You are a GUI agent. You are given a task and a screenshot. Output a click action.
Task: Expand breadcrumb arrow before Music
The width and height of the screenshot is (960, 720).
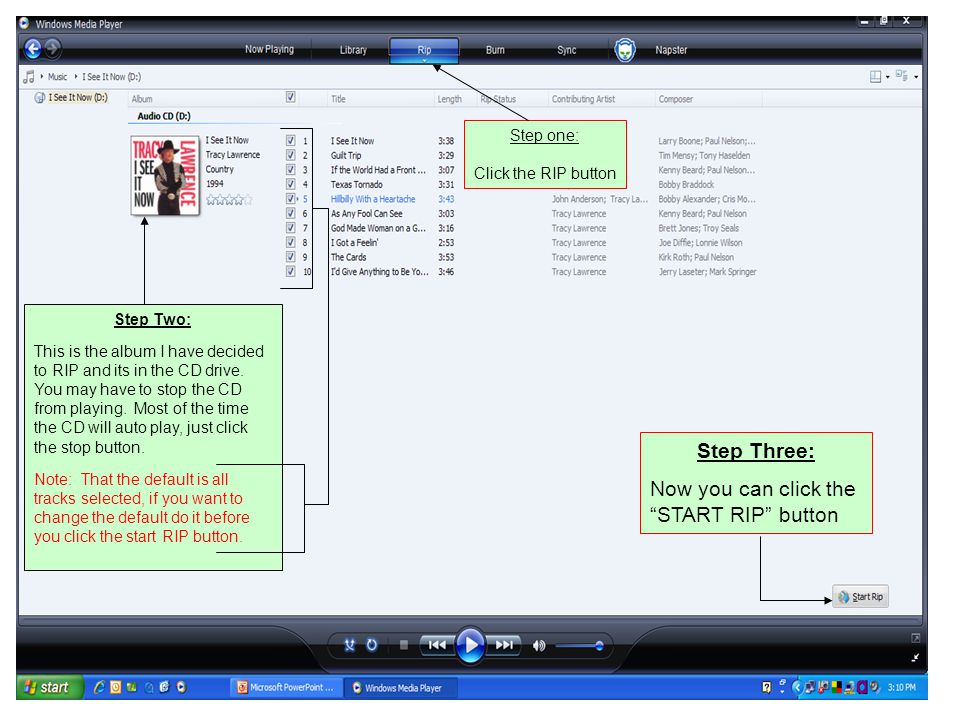pyautogui.click(x=42, y=77)
